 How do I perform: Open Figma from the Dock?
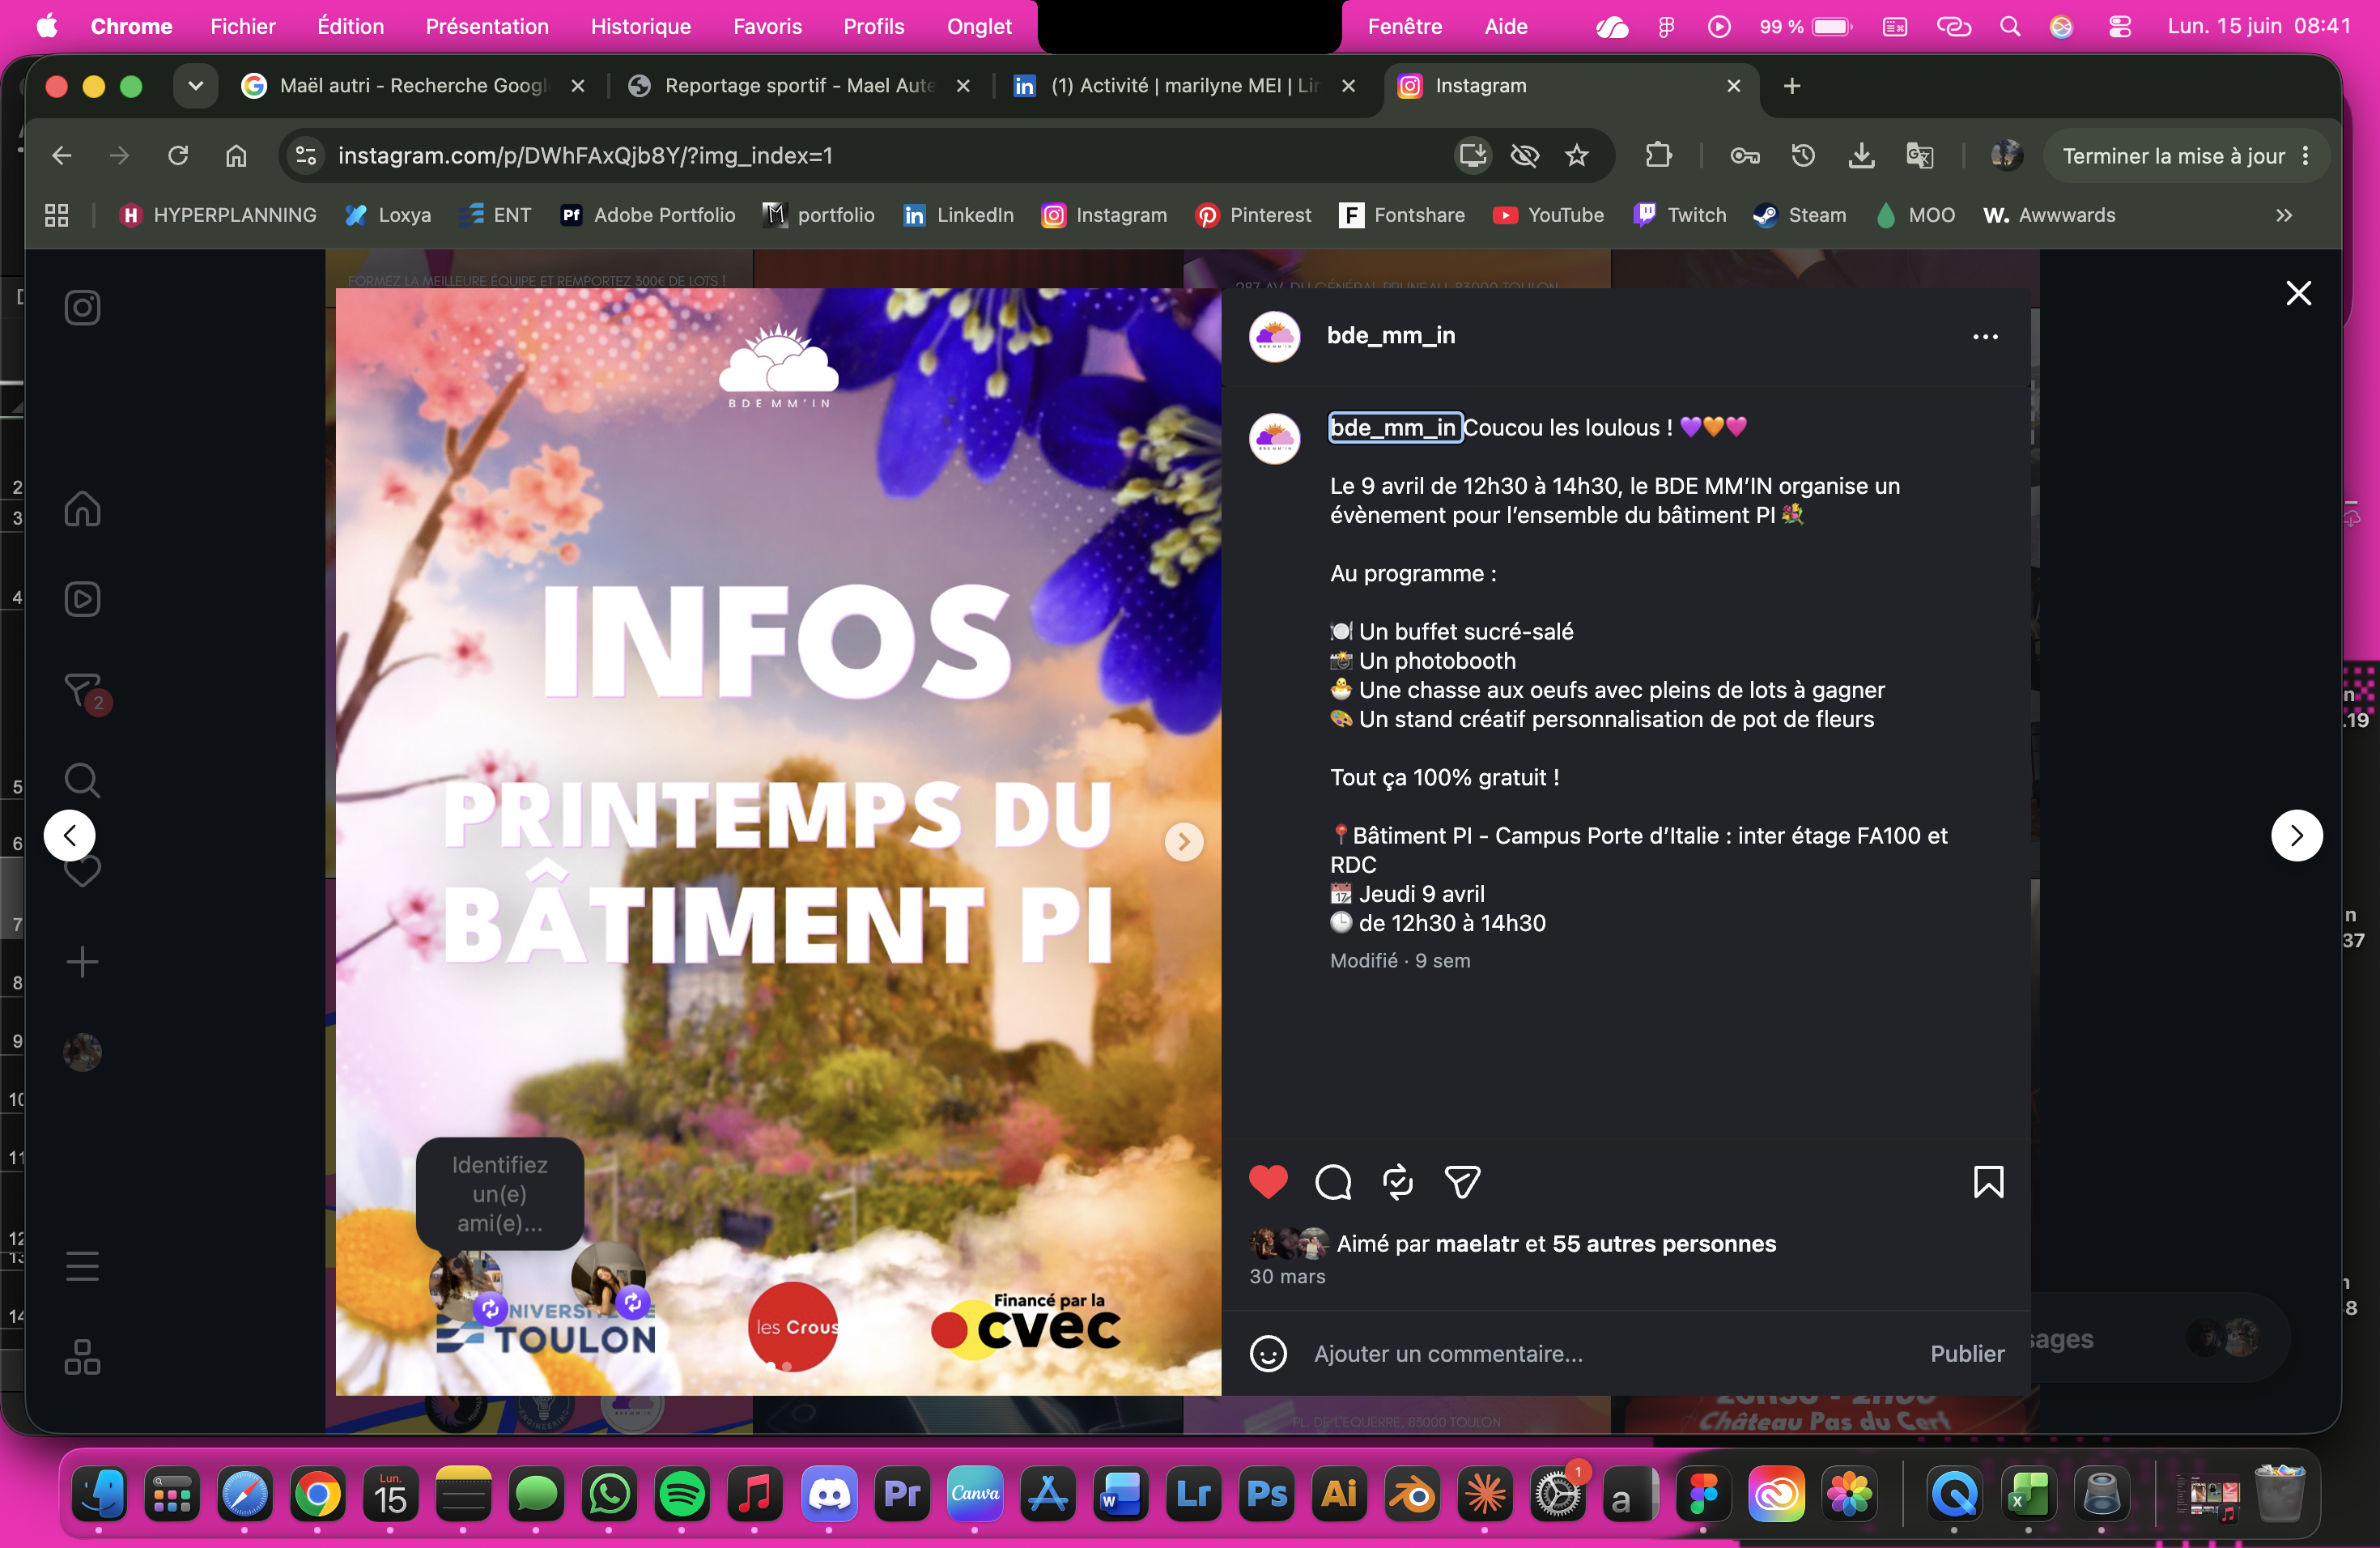tap(1703, 1495)
